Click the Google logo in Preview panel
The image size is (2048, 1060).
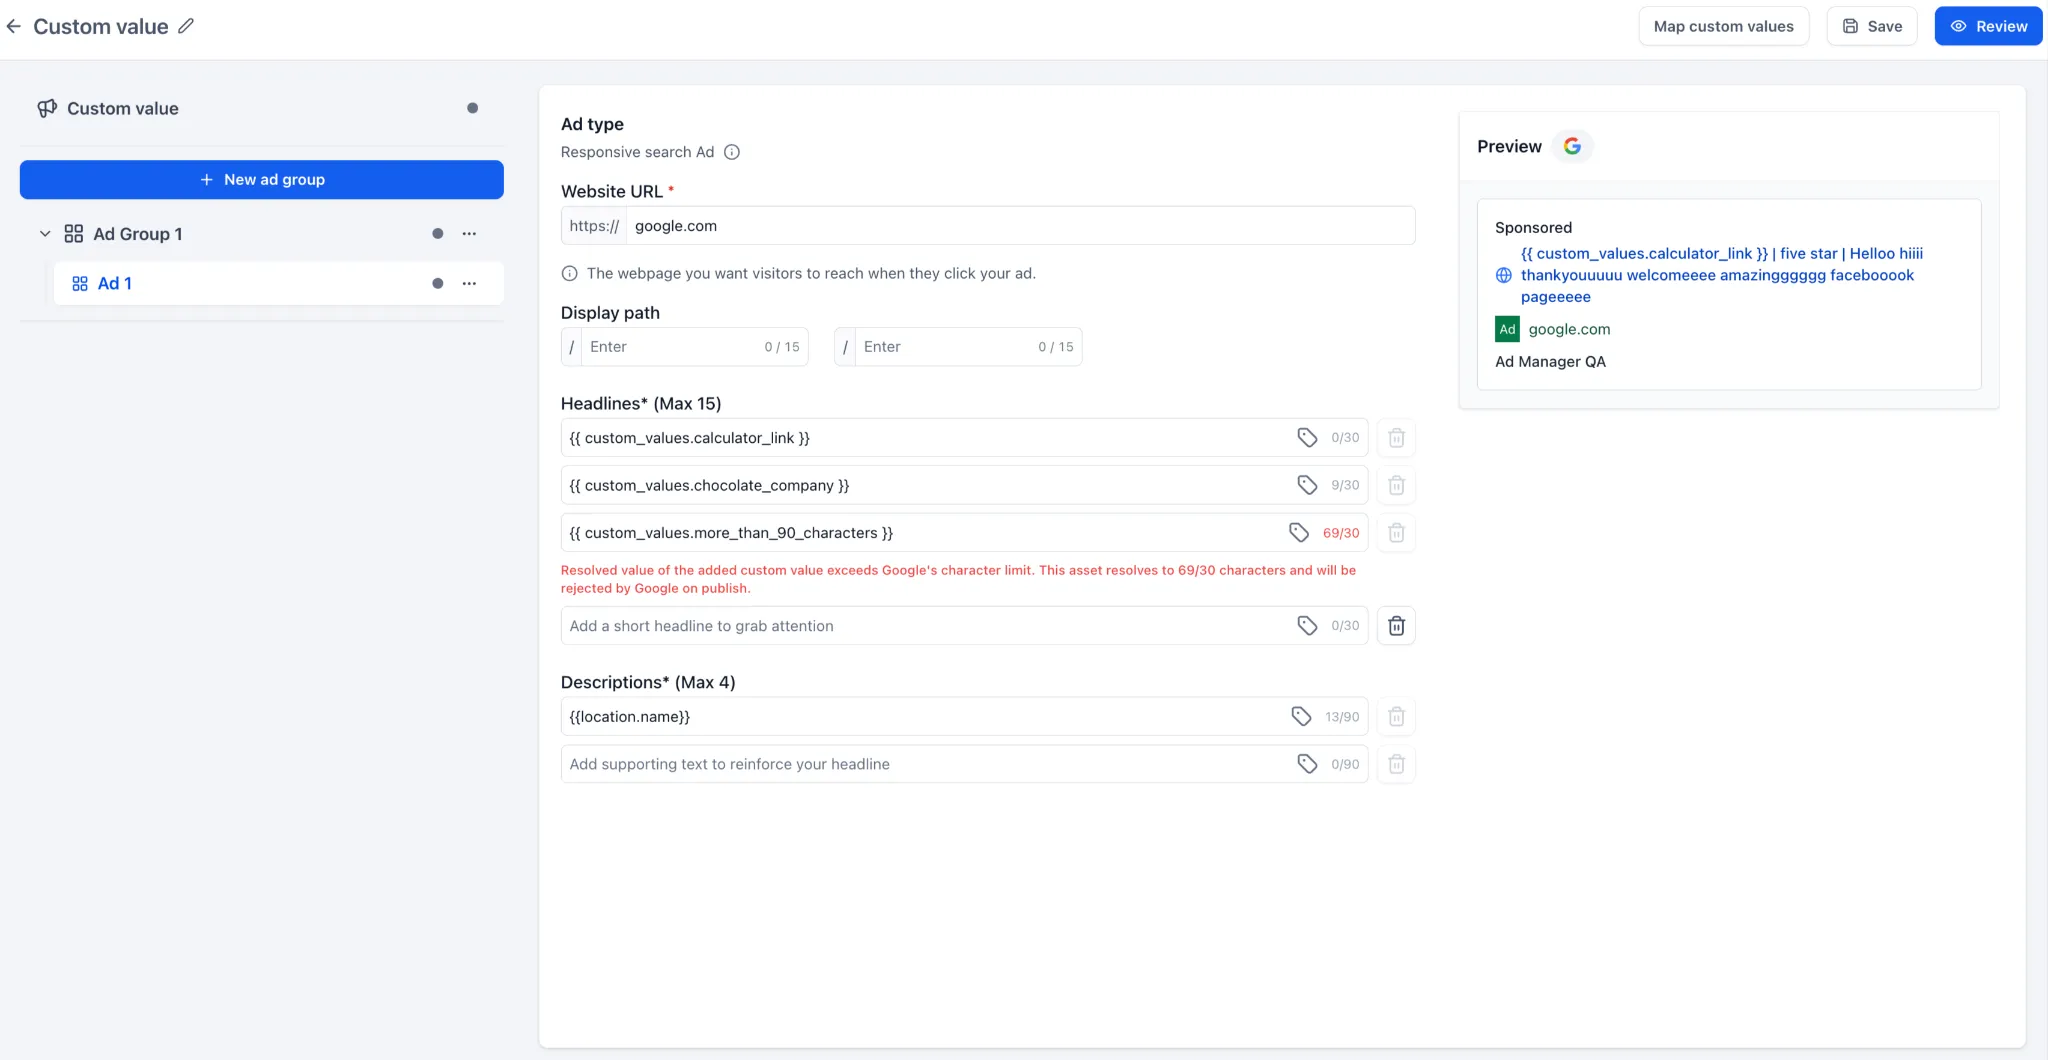pyautogui.click(x=1572, y=146)
